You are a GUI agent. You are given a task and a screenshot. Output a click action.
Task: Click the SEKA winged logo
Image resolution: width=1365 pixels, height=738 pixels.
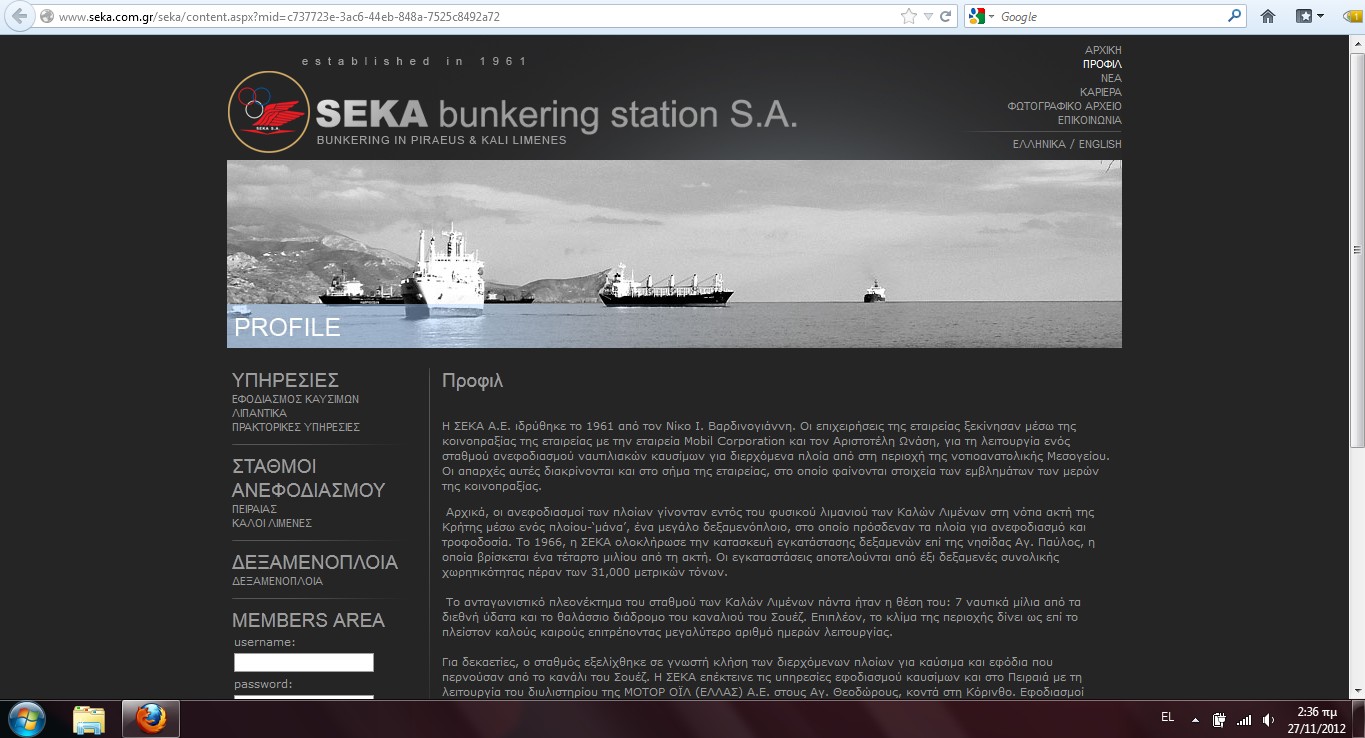pyautogui.click(x=270, y=111)
